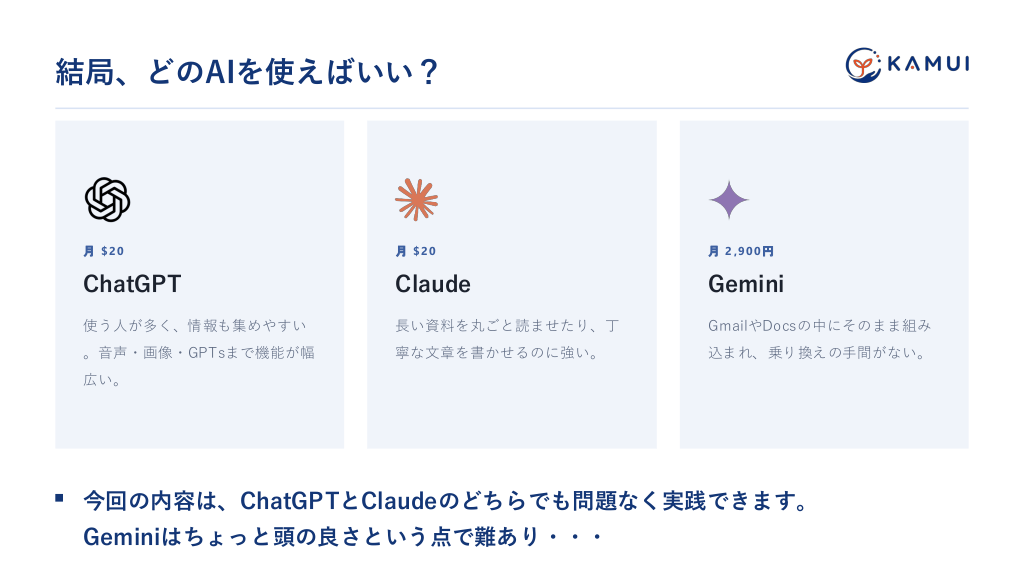Click Gemini description starting GmailやDocs

(820, 339)
